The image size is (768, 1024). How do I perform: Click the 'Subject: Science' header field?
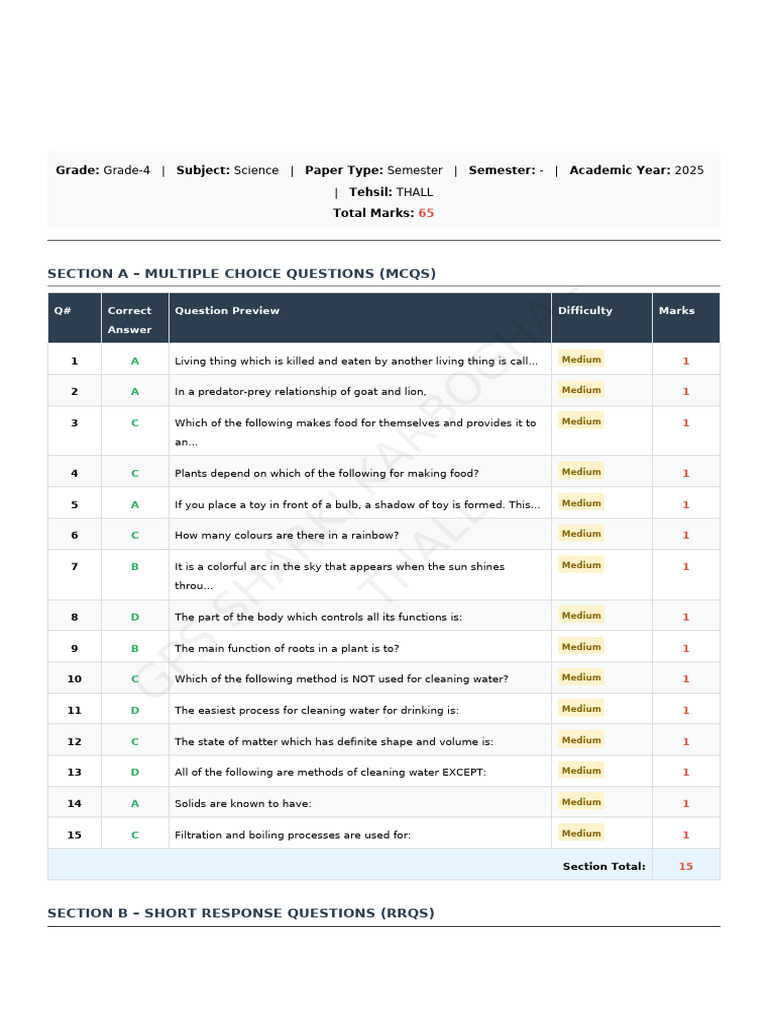[227, 170]
